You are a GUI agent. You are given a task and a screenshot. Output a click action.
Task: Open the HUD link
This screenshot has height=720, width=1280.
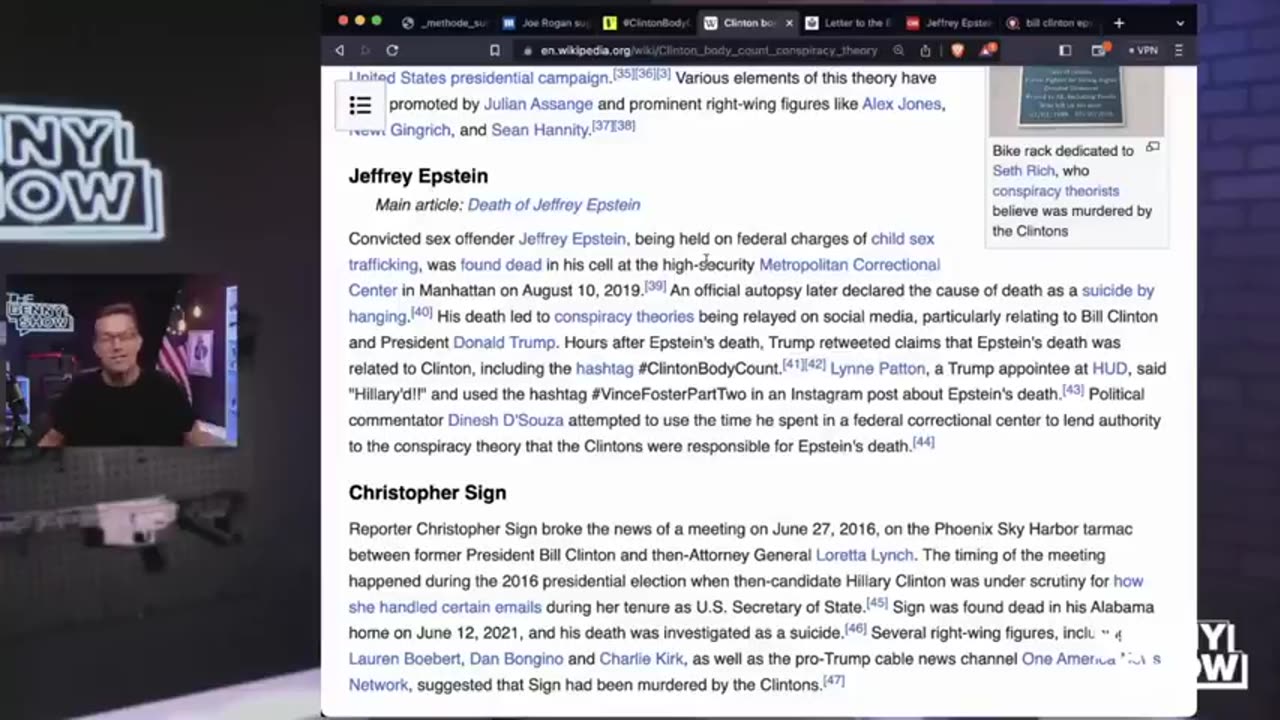[x=1109, y=369]
